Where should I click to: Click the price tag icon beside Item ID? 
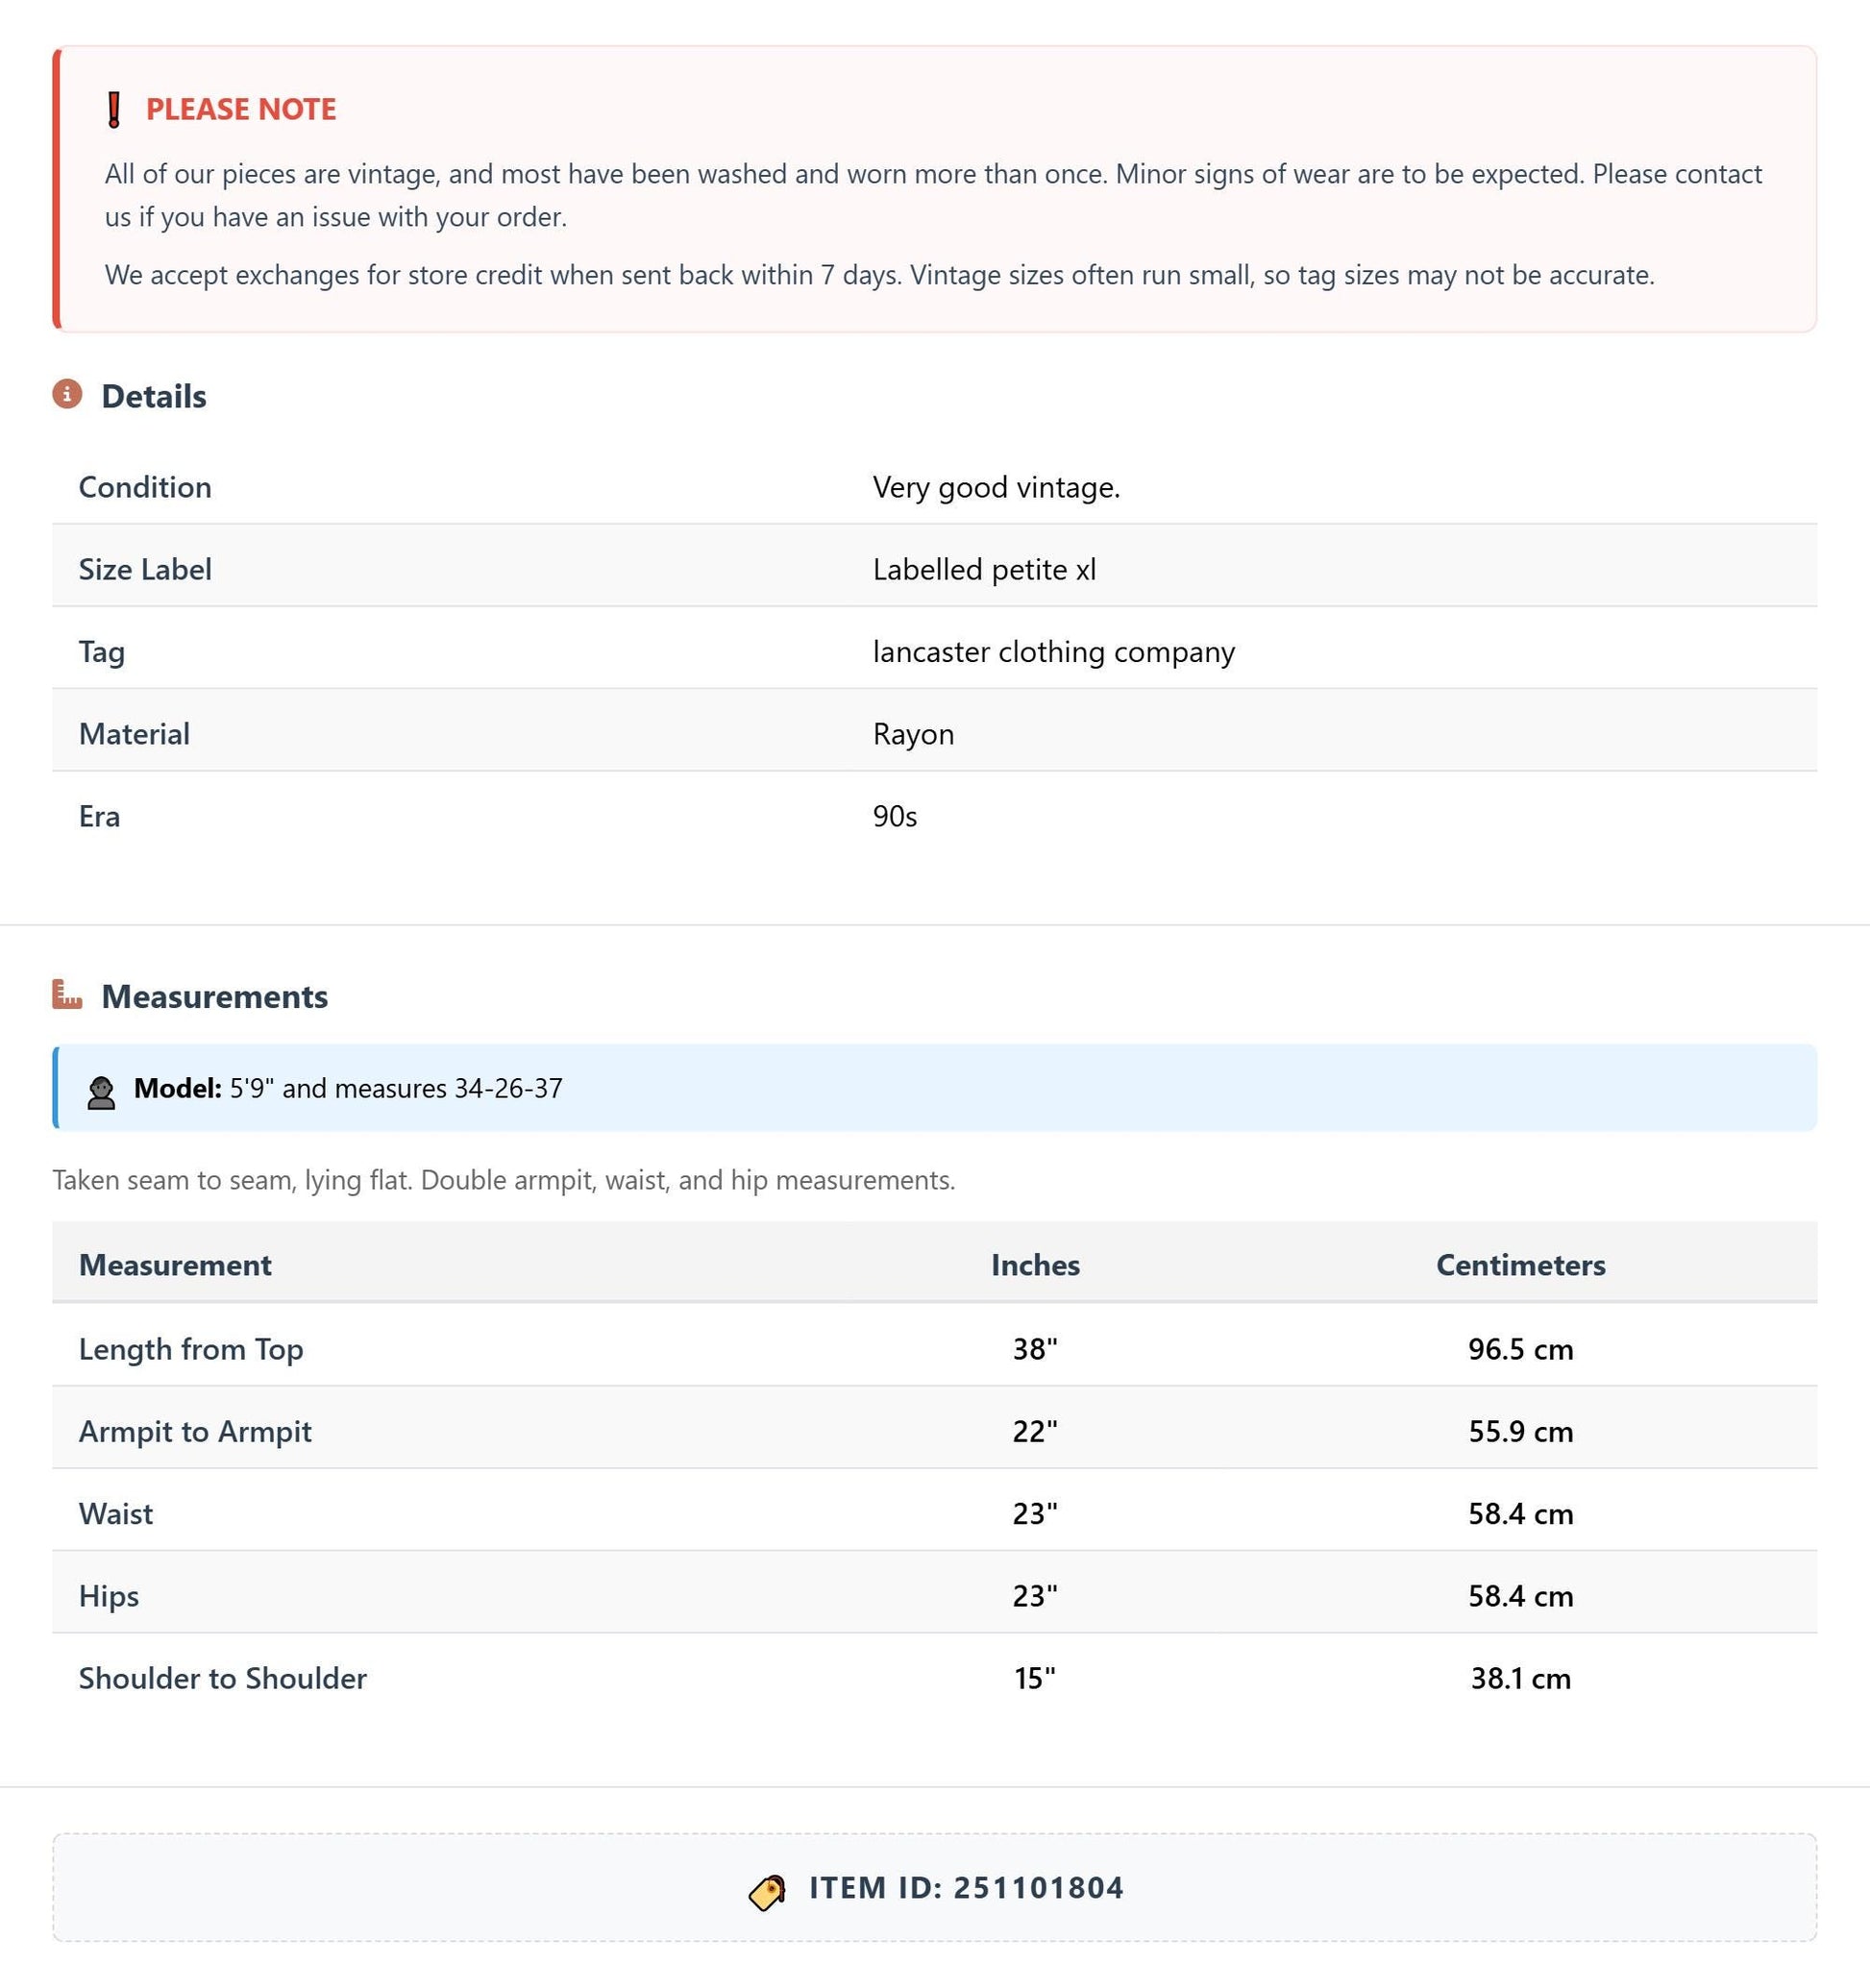click(767, 1891)
